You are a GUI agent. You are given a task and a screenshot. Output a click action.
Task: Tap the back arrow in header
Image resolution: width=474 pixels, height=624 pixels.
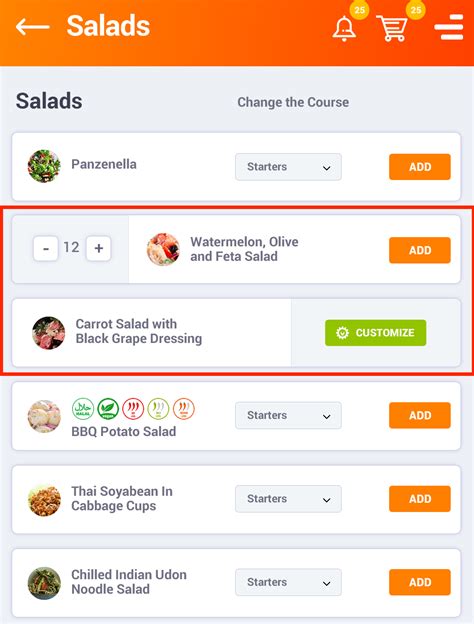[x=33, y=27]
